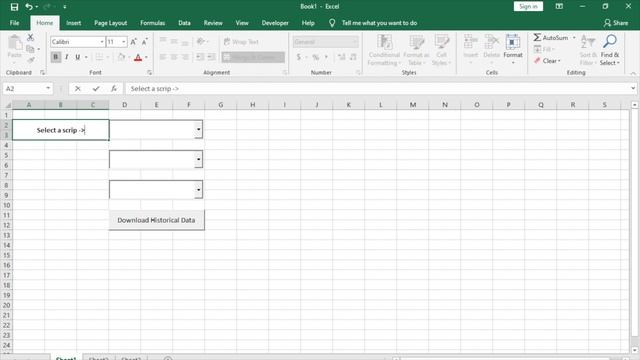Image resolution: width=640 pixels, height=360 pixels.
Task: Click the Ribbon Display Options icon
Action: pos(559,7)
